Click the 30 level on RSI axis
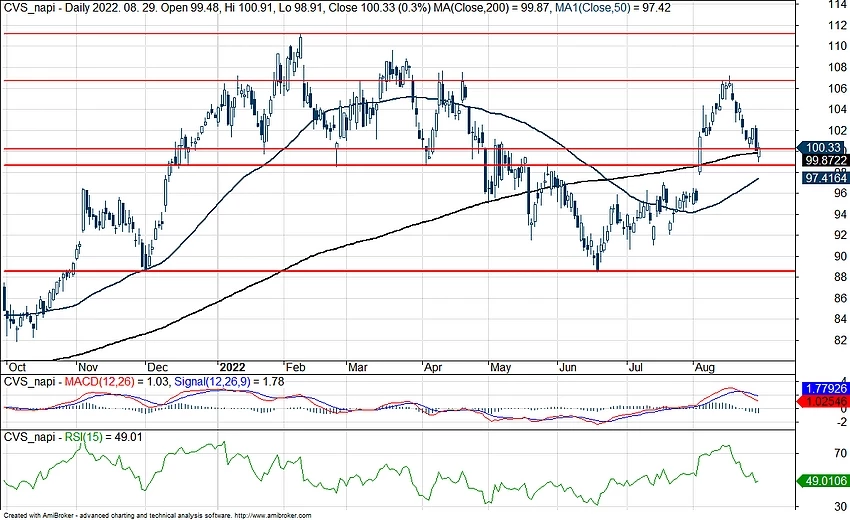The width and height of the screenshot is (850, 520). (840, 506)
